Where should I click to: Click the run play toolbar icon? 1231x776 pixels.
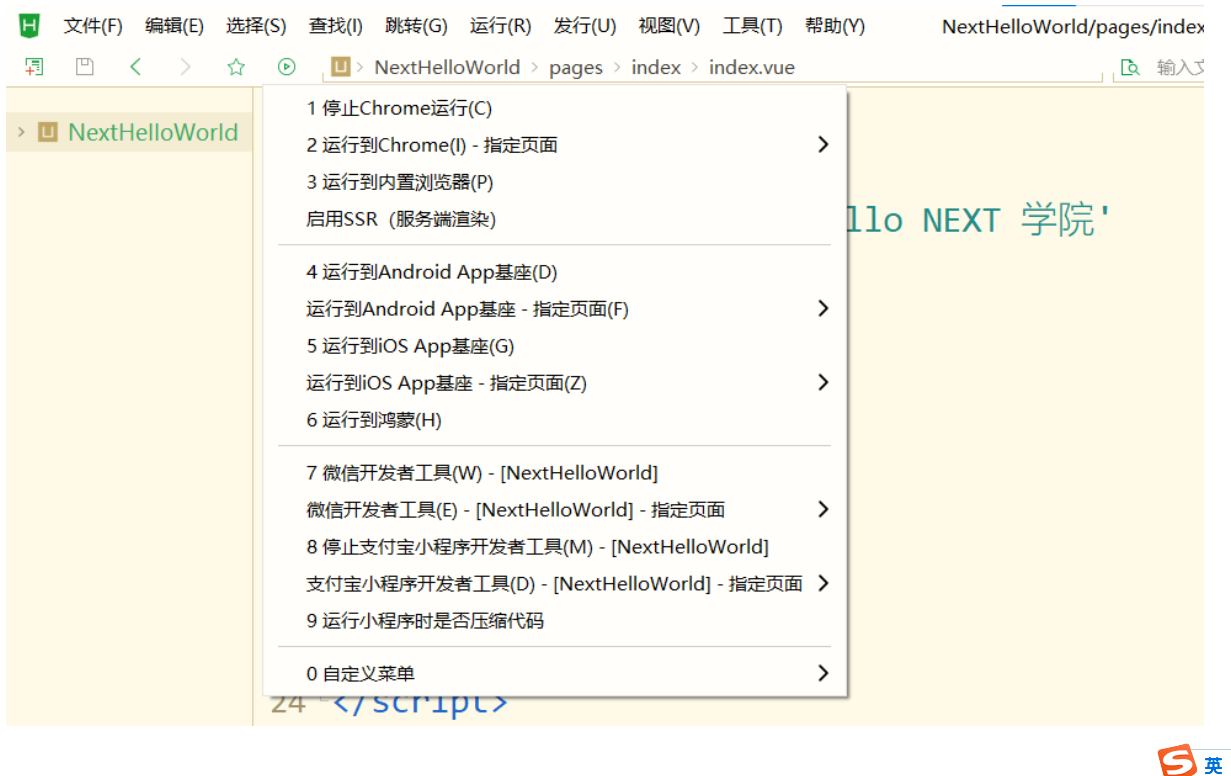tap(287, 67)
